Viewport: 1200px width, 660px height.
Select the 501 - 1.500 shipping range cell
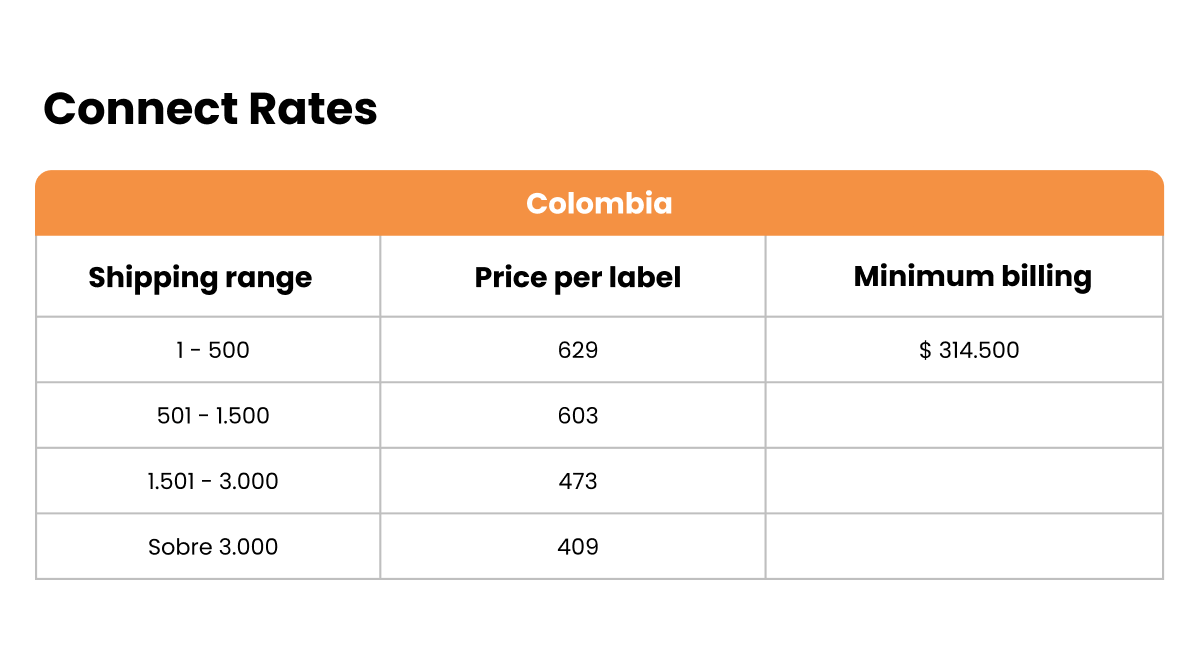tap(213, 415)
